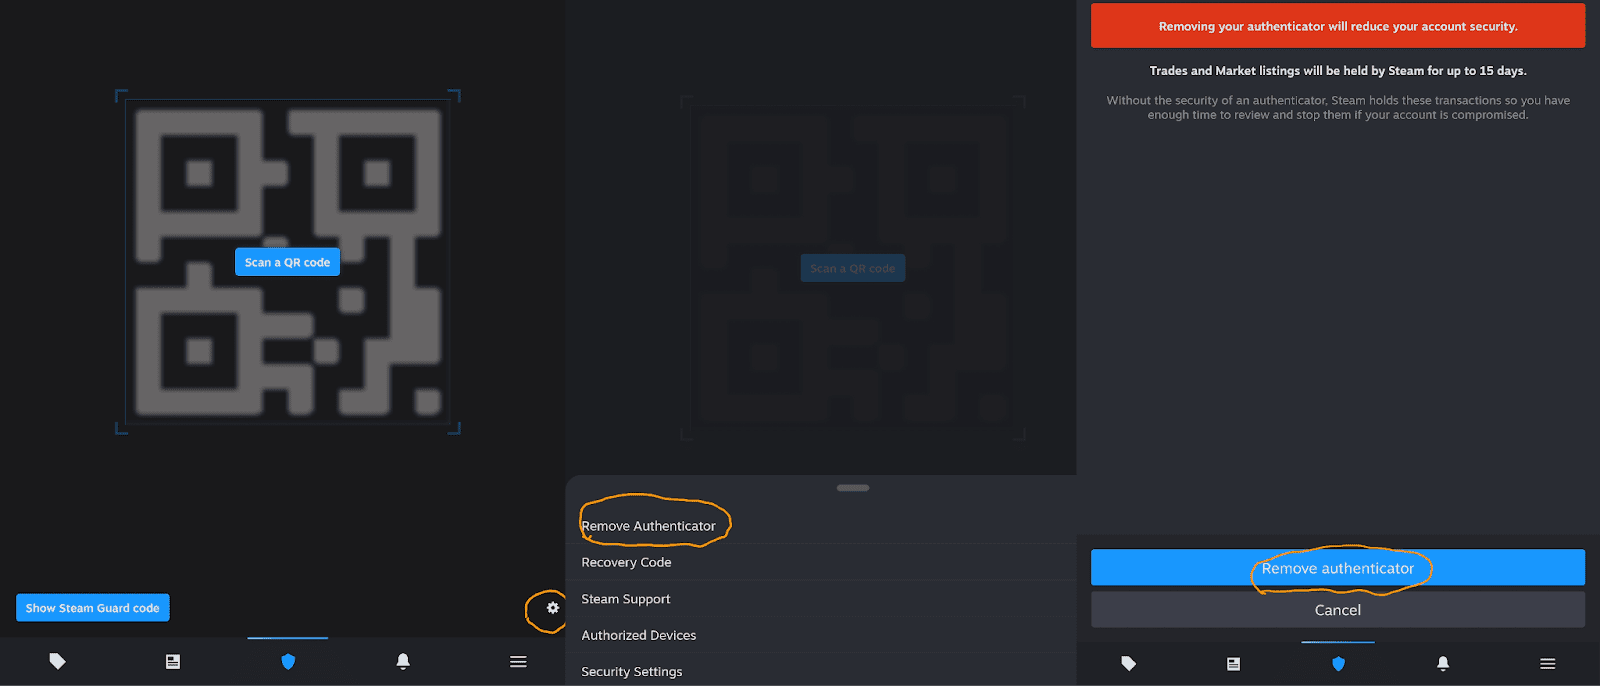Tap the store tag icon on the removal confirmation screen
The image size is (1600, 686).
coord(1129,663)
